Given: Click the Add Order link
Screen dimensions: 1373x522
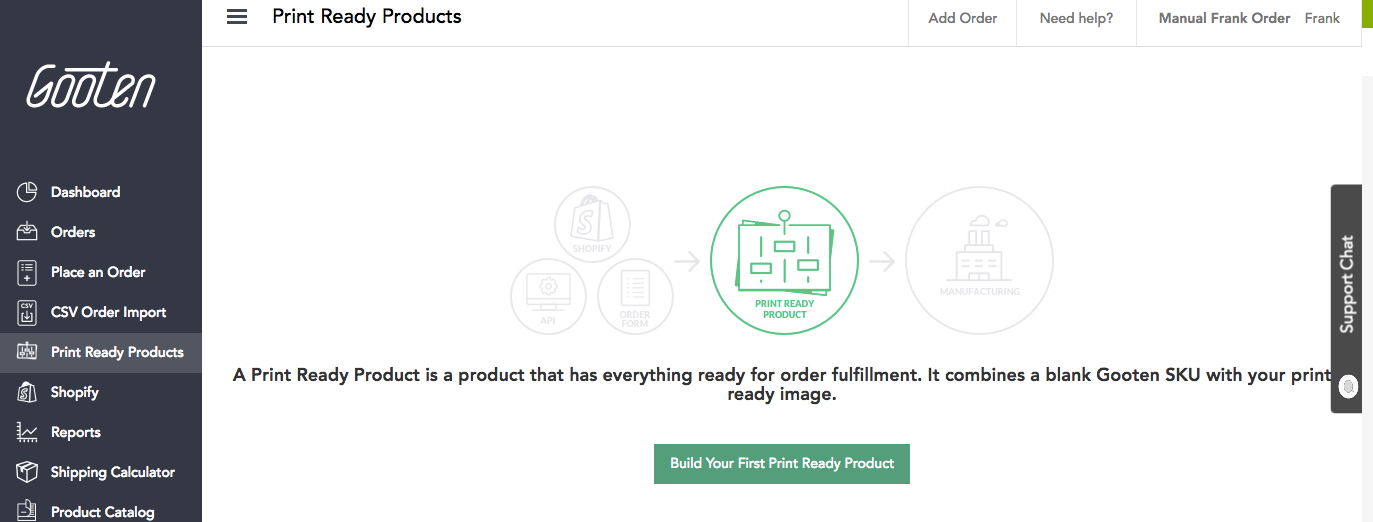Looking at the screenshot, I should pyautogui.click(x=962, y=18).
